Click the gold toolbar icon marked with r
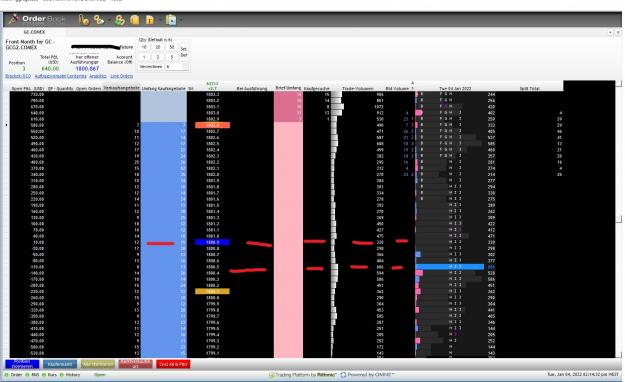 coord(149,20)
